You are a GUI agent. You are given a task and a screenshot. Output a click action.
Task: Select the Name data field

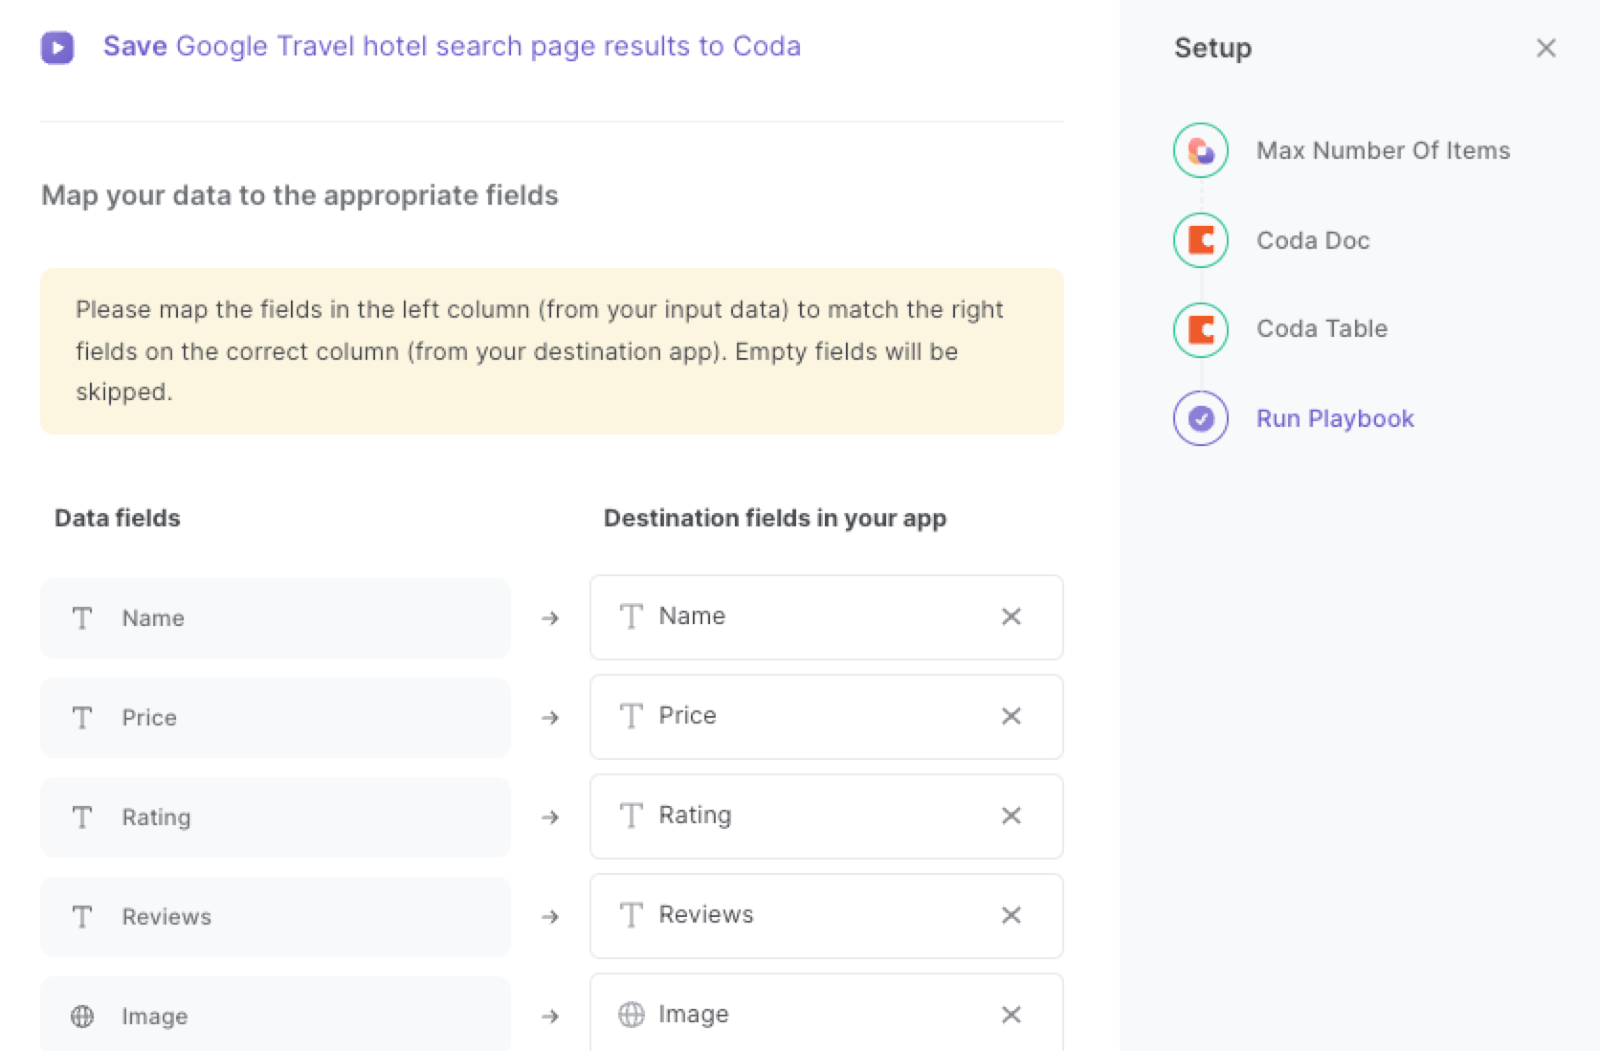pos(275,618)
